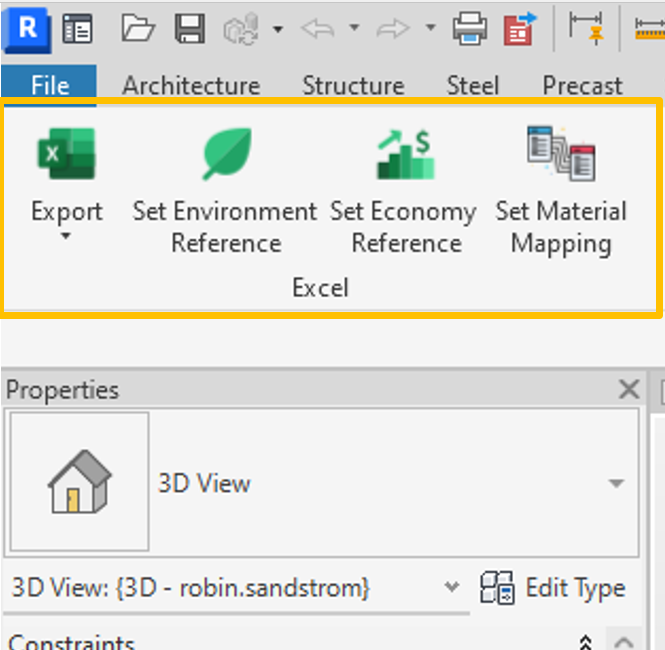Close the Properties palette
The width and height of the screenshot is (665, 650).
[x=629, y=389]
